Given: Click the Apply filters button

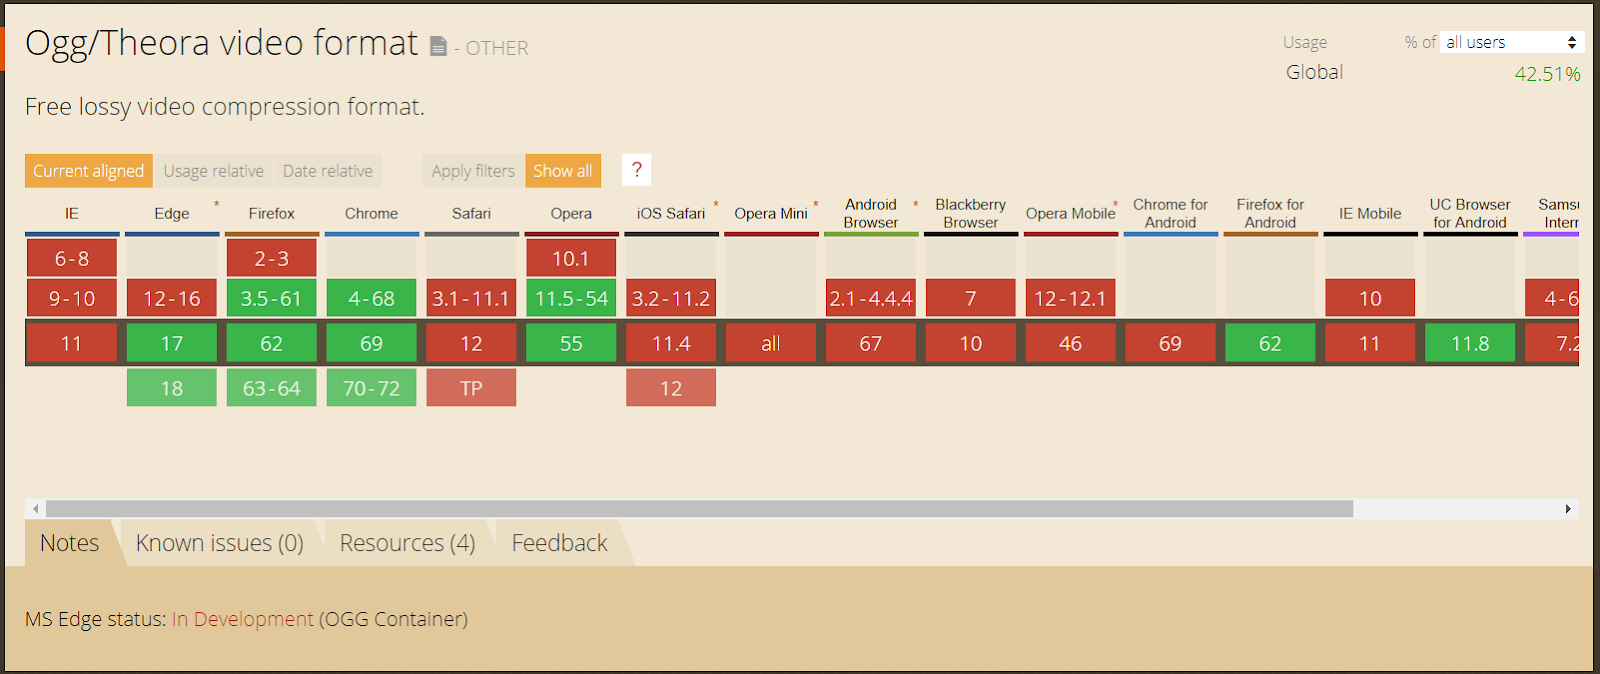Looking at the screenshot, I should click(473, 171).
